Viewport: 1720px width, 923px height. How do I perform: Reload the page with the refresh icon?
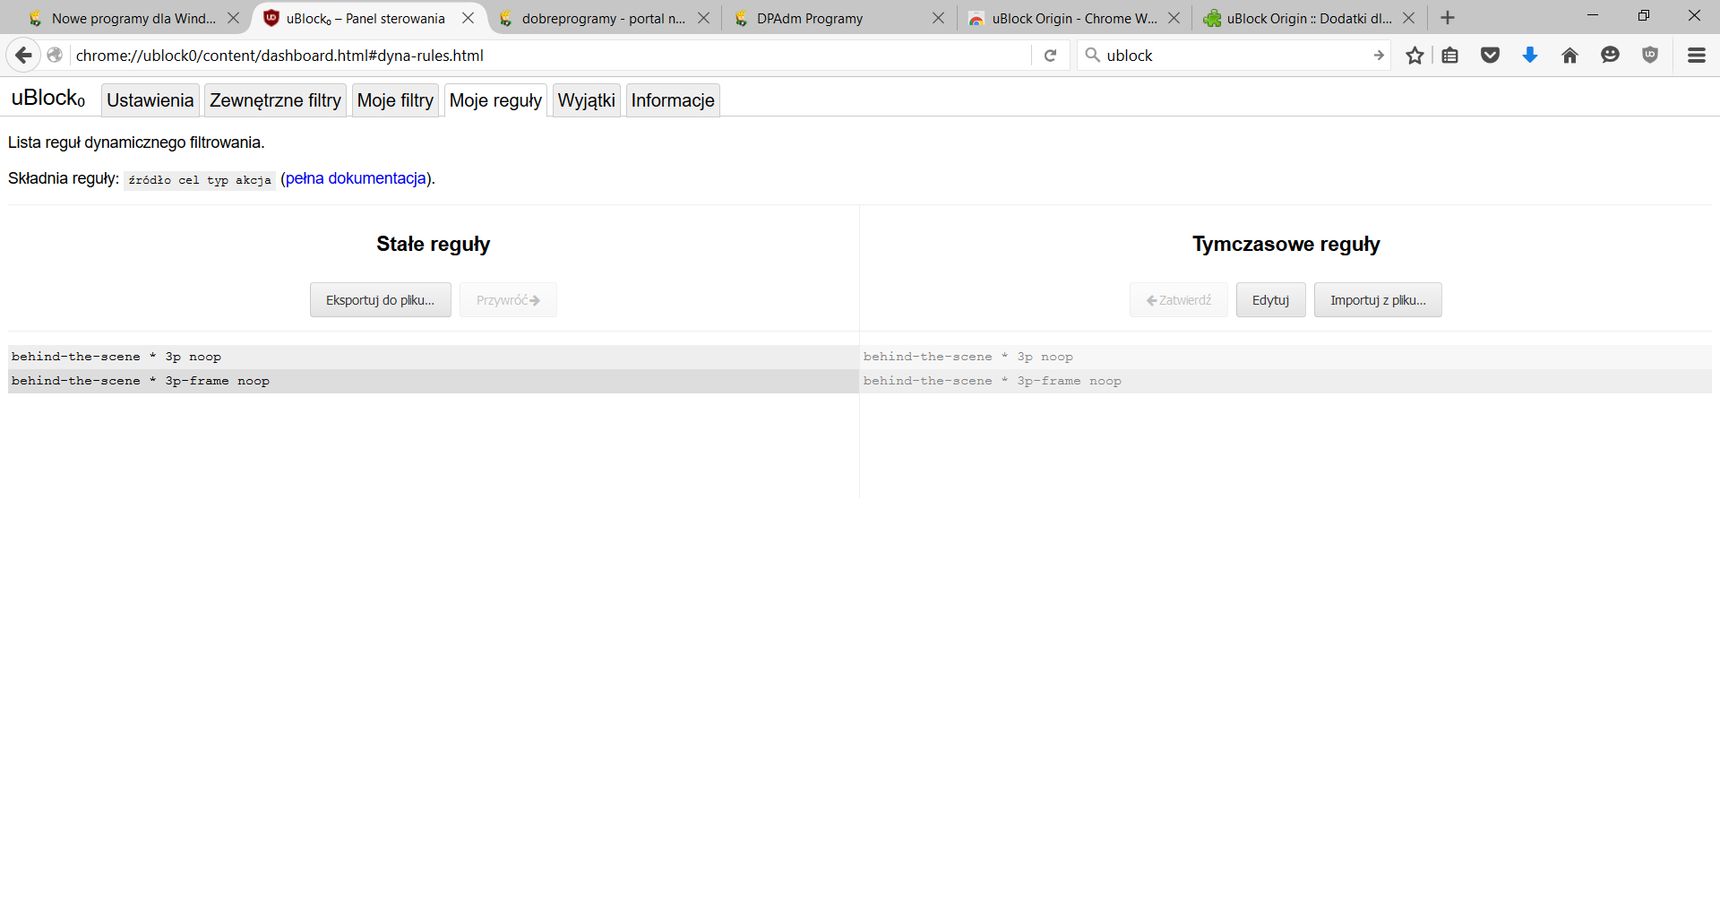click(1050, 56)
